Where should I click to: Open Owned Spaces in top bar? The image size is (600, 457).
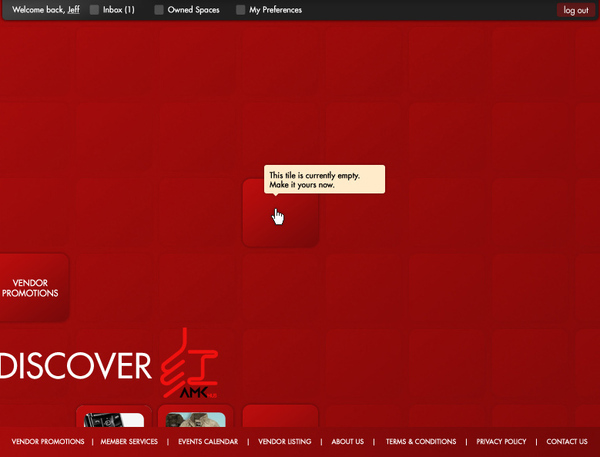tap(194, 10)
